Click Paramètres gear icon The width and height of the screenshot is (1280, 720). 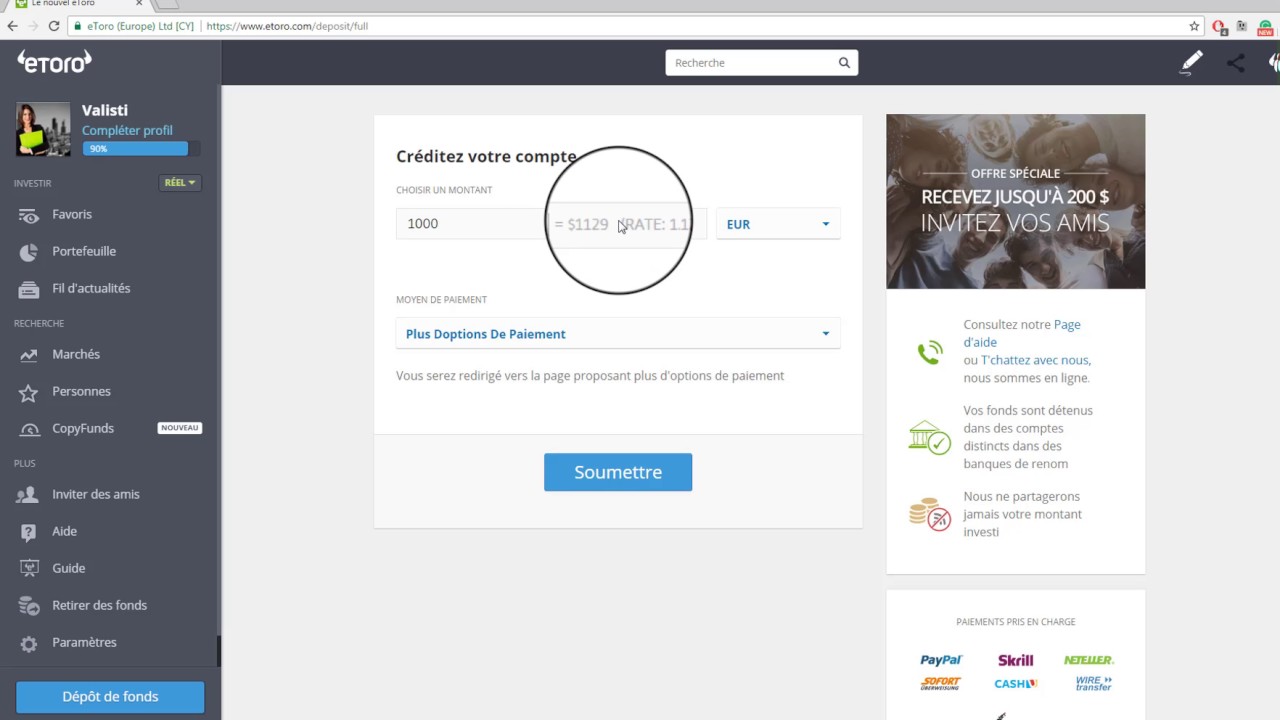pos(29,644)
